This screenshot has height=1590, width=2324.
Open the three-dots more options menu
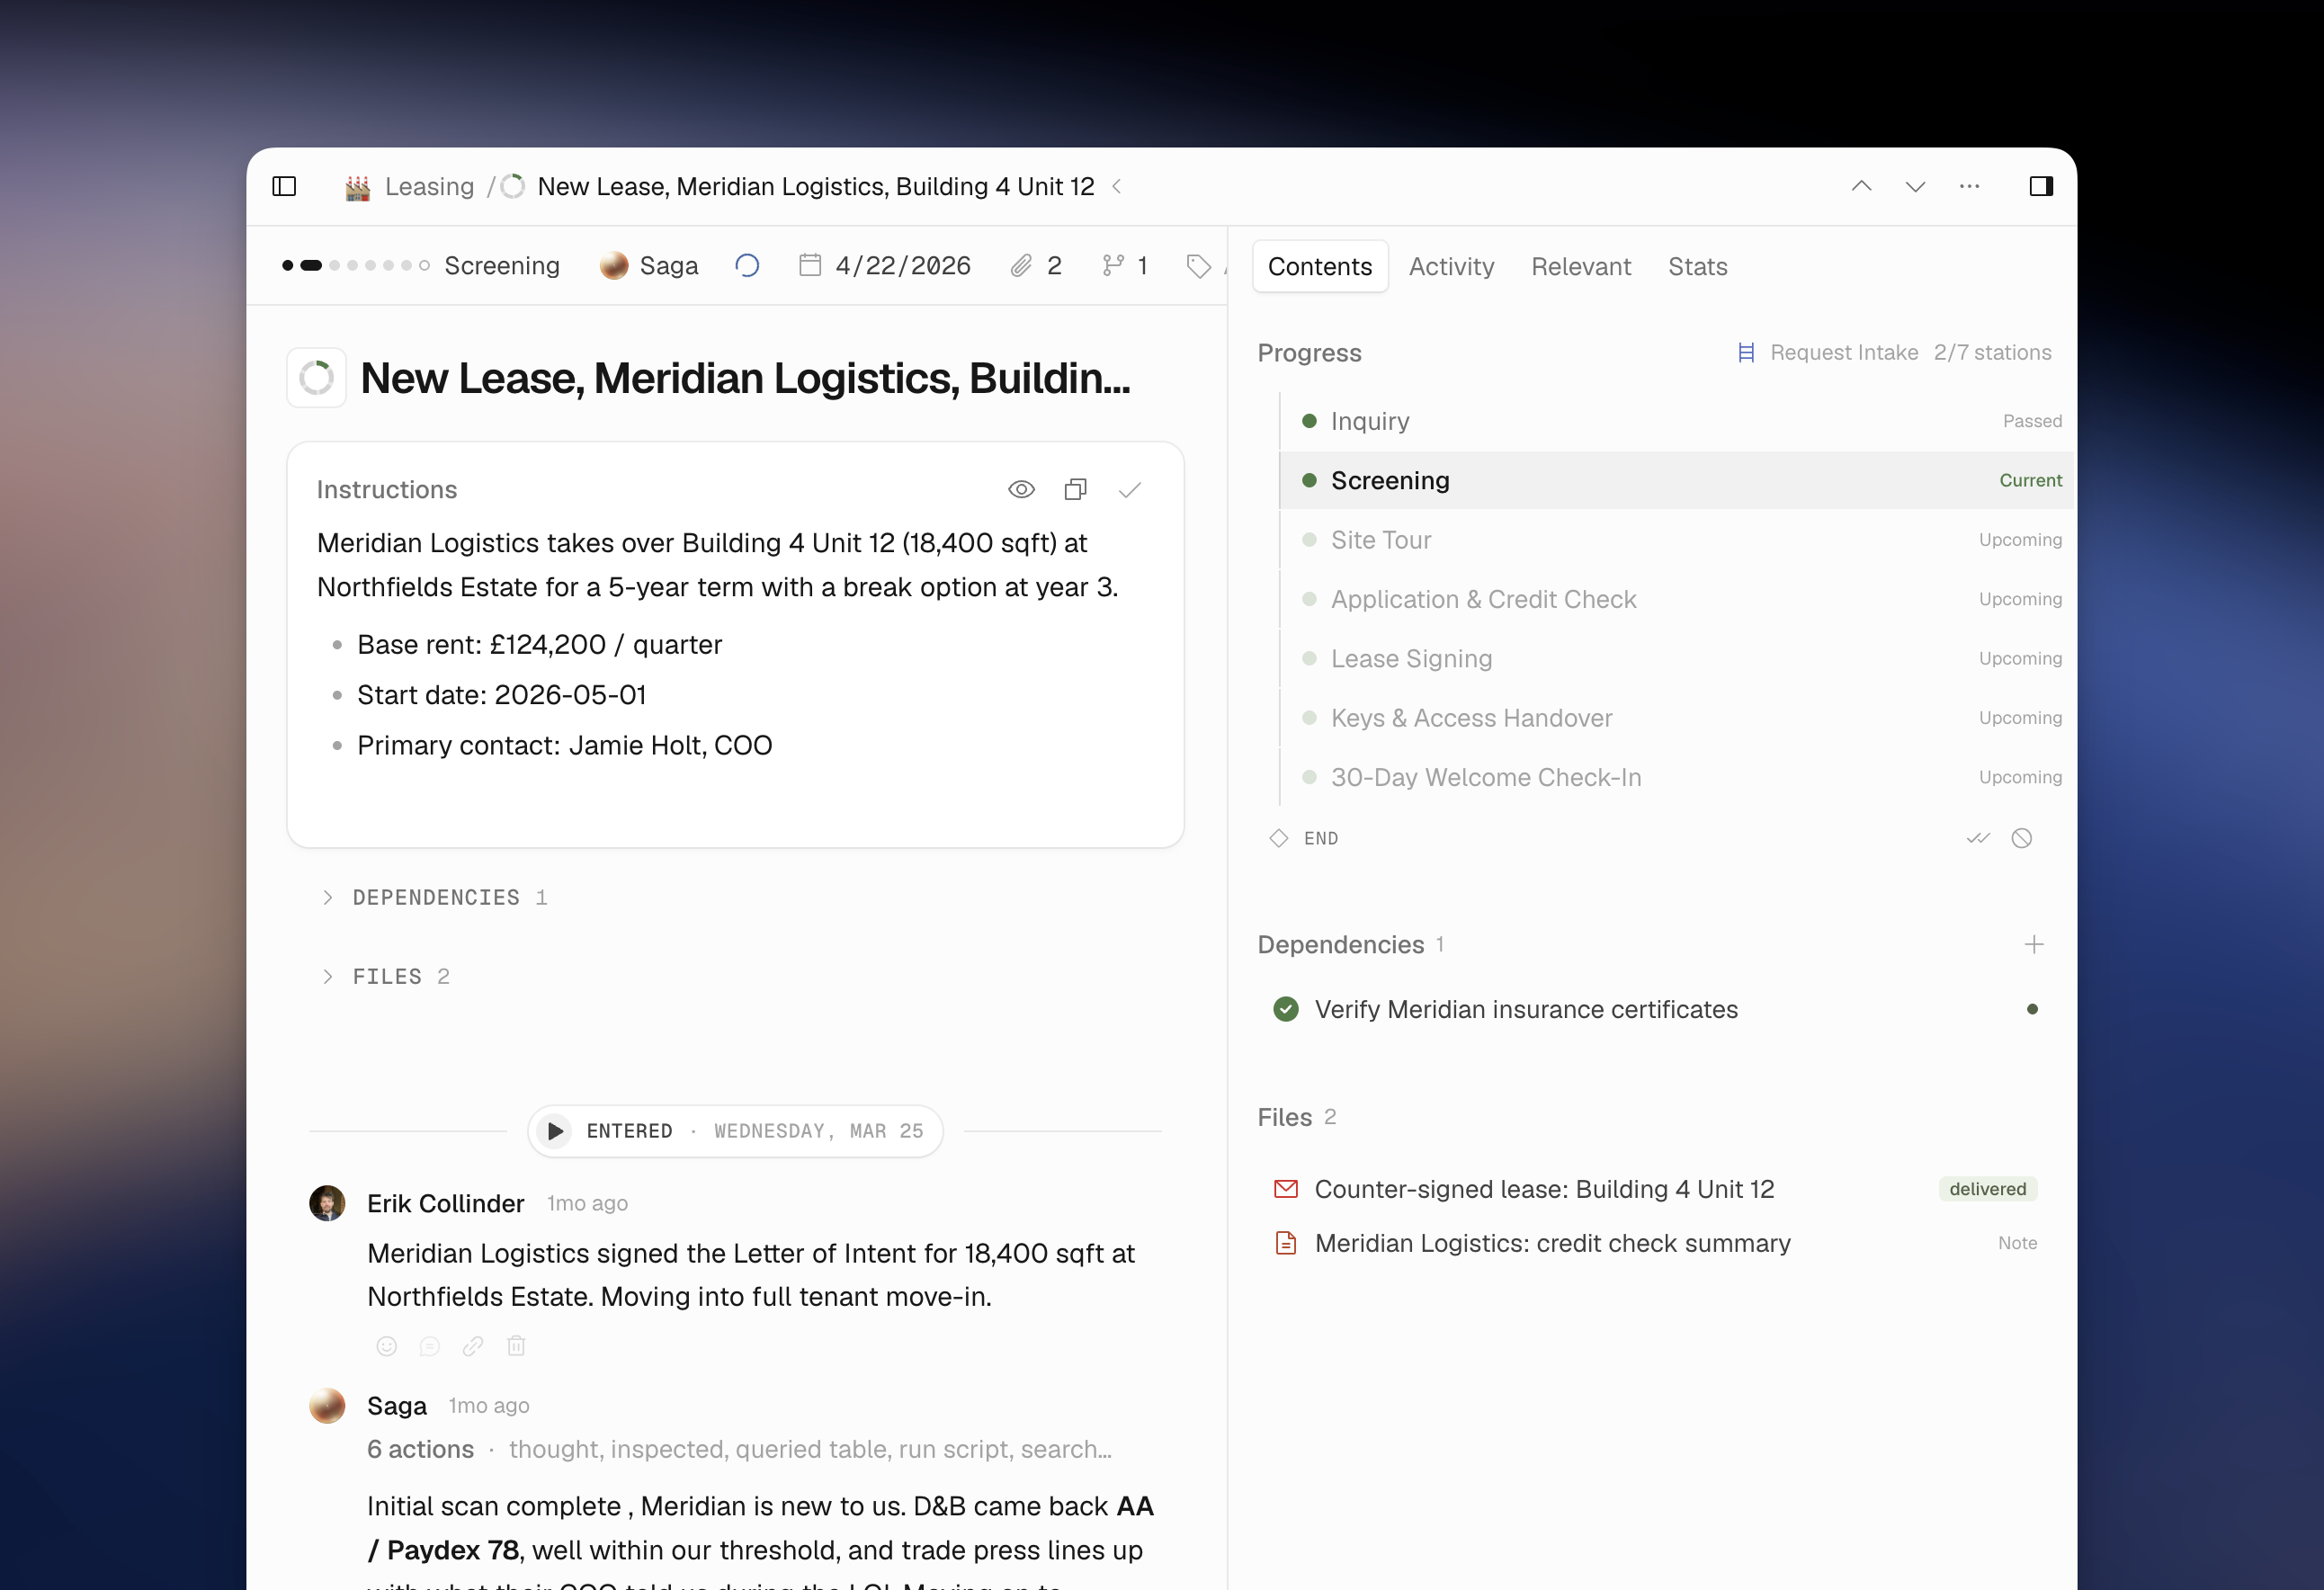tap(1969, 186)
